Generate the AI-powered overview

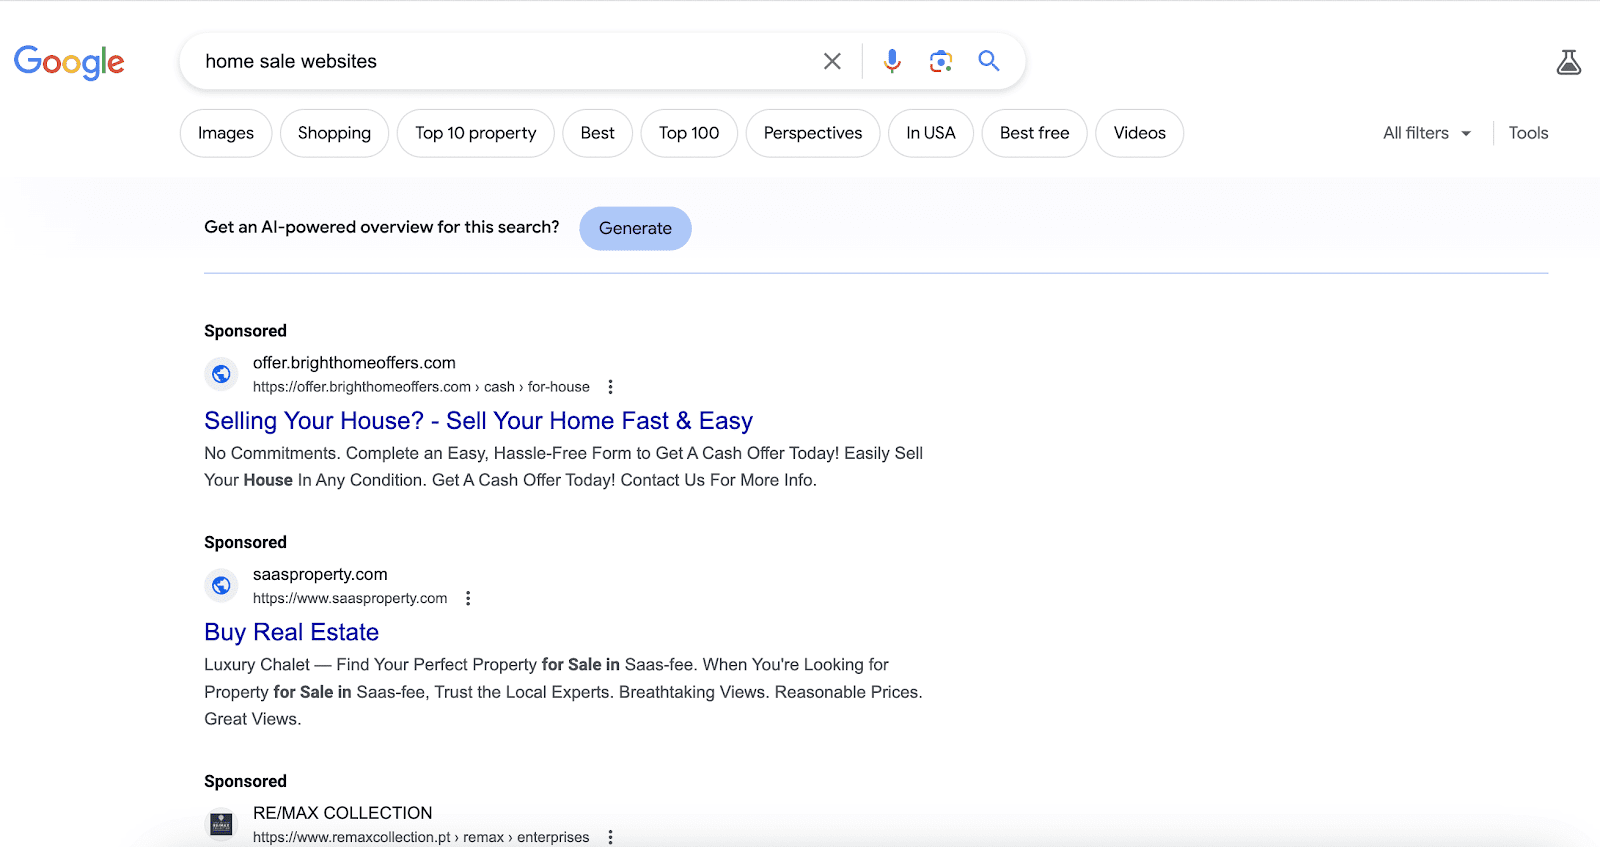(x=635, y=228)
